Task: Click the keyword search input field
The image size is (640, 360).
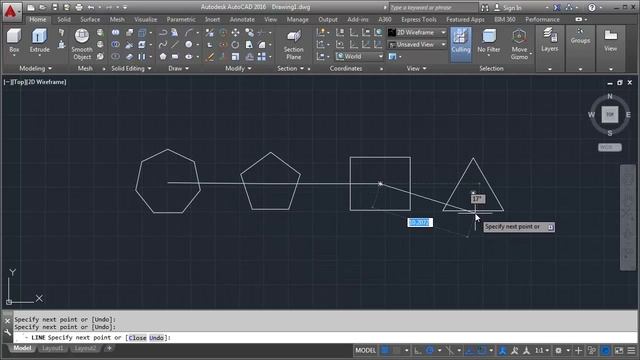Action: click(433, 7)
